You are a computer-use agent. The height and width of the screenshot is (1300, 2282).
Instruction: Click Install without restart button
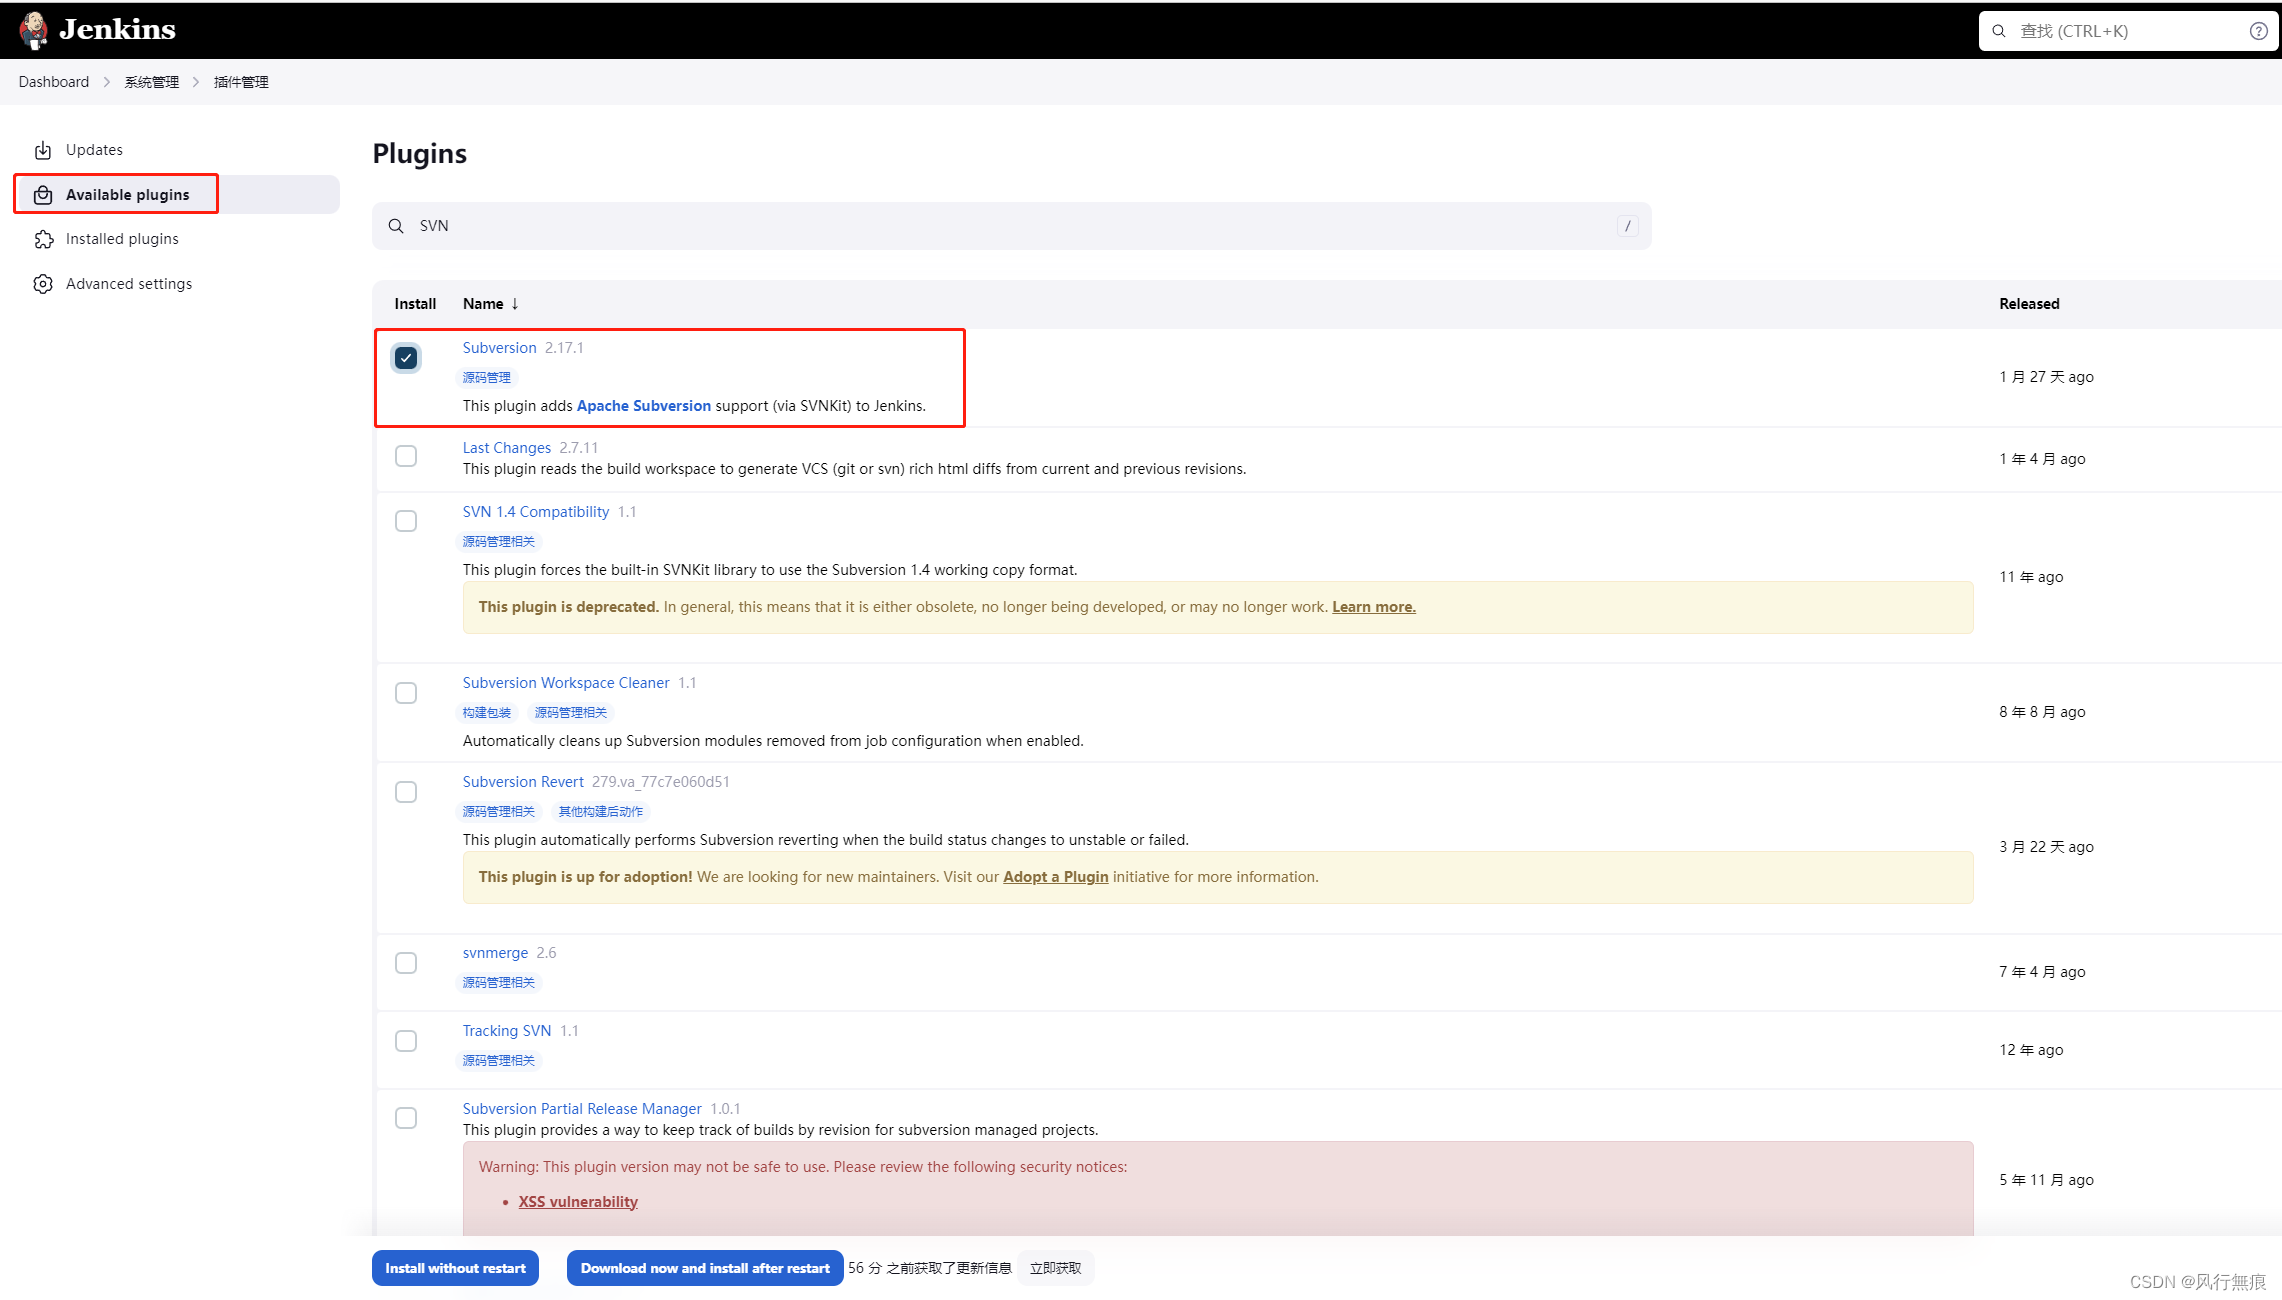tap(455, 1267)
